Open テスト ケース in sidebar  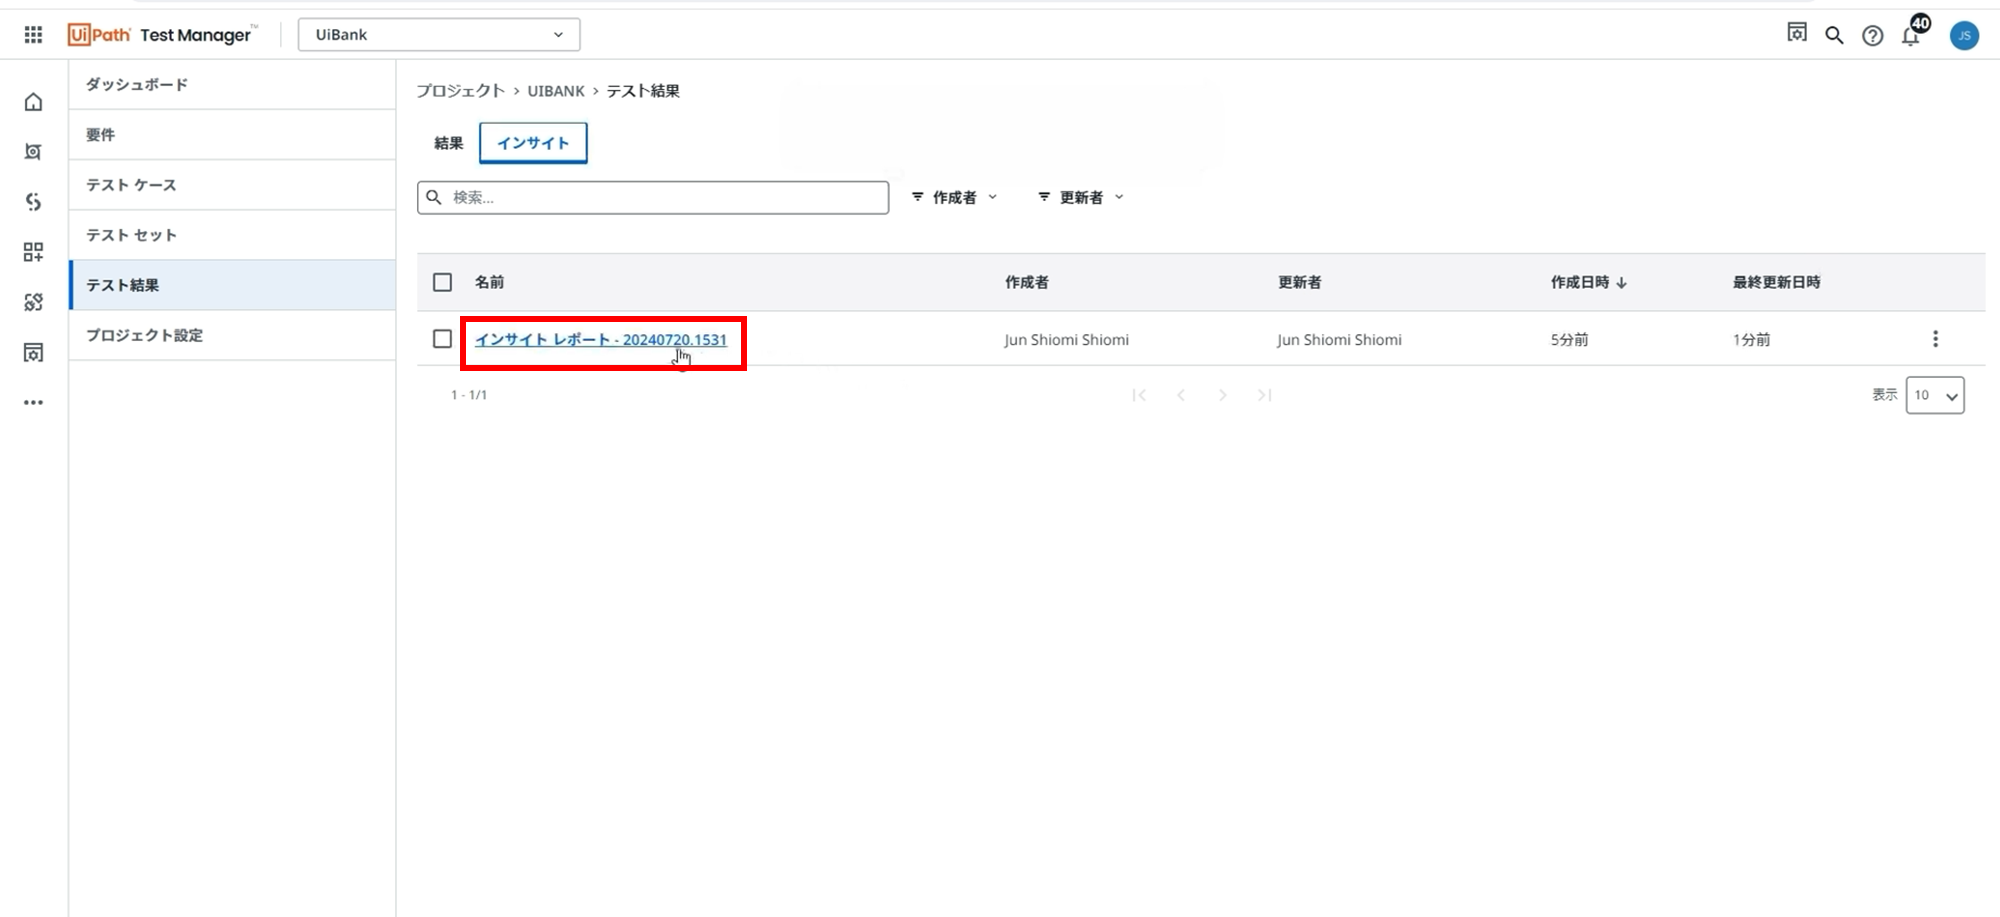(x=232, y=185)
